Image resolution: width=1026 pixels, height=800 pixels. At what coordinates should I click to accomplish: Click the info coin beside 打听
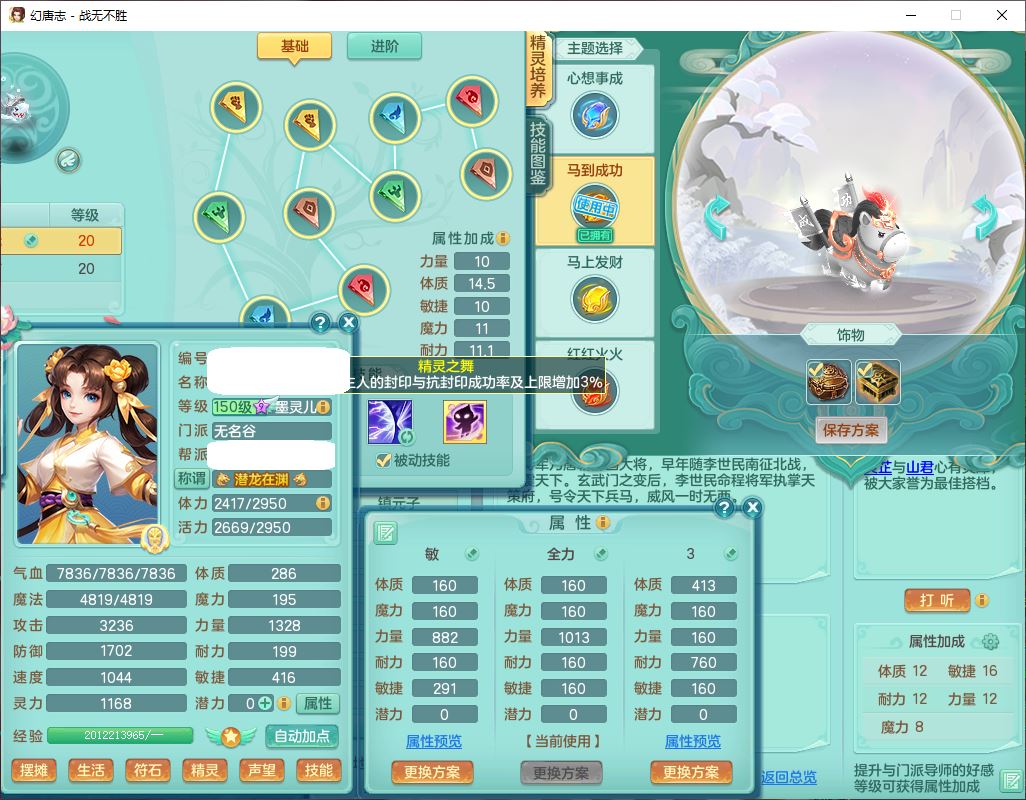(982, 600)
